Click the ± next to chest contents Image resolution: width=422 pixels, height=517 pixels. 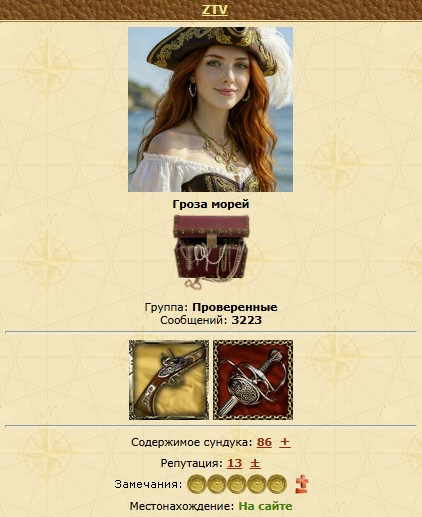(x=285, y=442)
